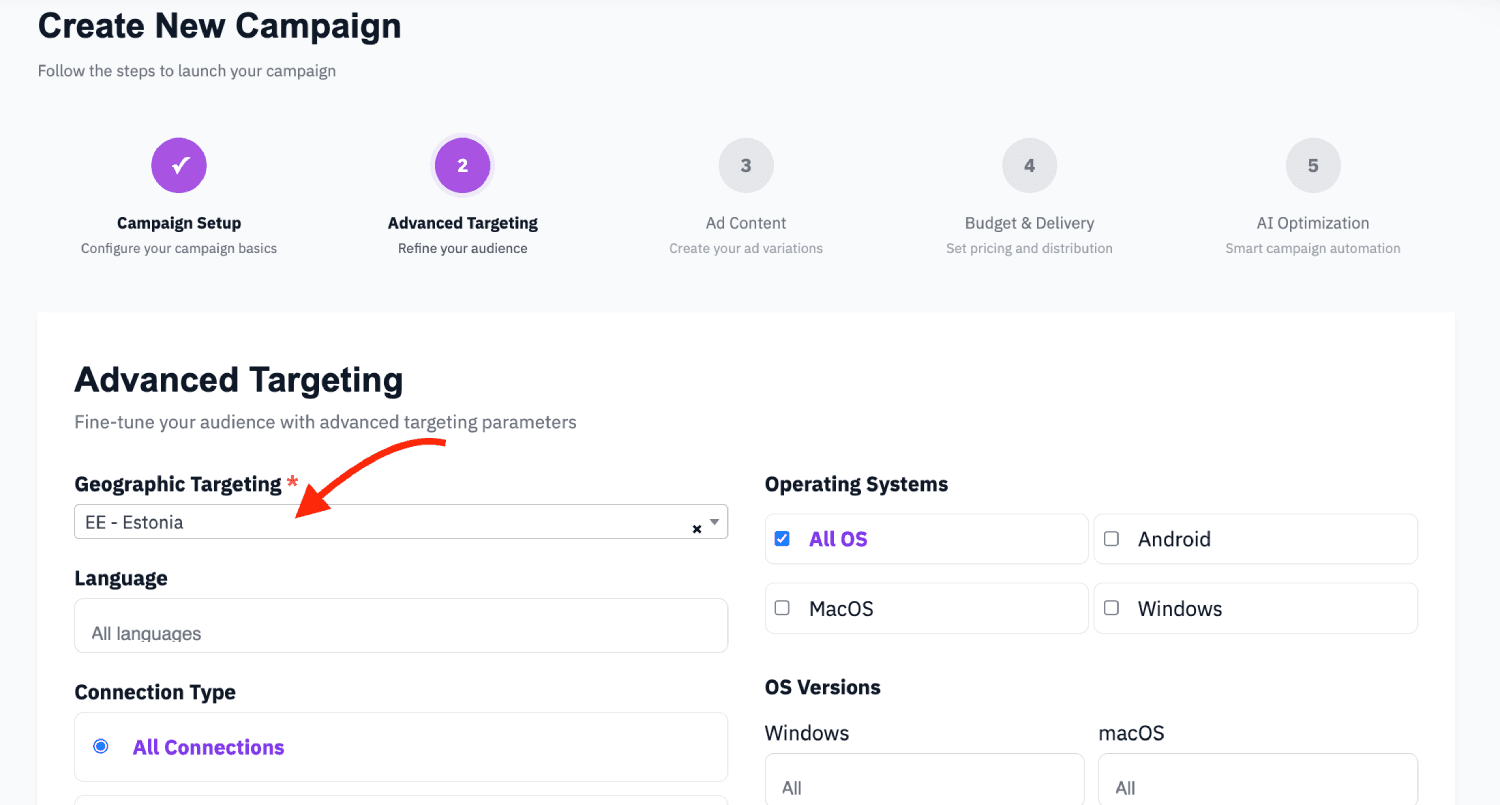Viewport: 1500px width, 805px height.
Task: Go to step 3 Ad Content circle
Action: [x=746, y=166]
